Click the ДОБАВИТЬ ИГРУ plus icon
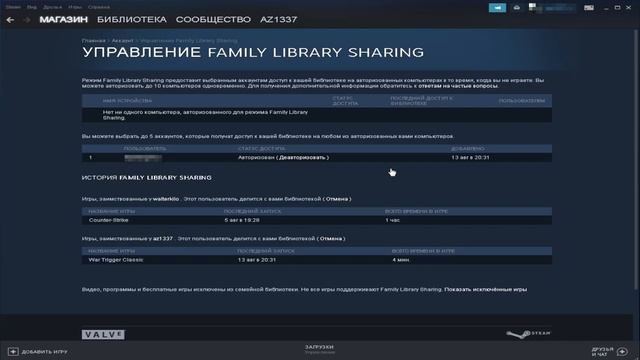Image resolution: width=640 pixels, height=360 pixels. point(13,351)
